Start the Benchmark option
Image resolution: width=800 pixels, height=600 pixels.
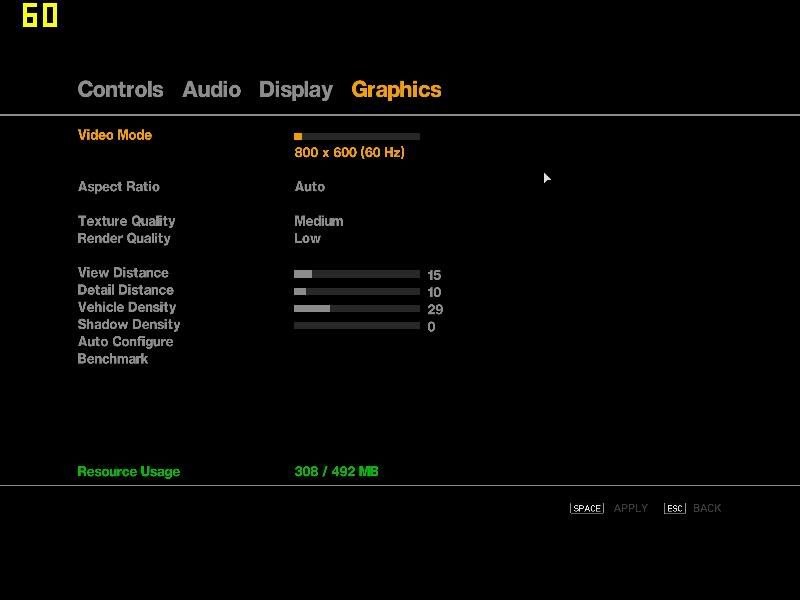(113, 359)
